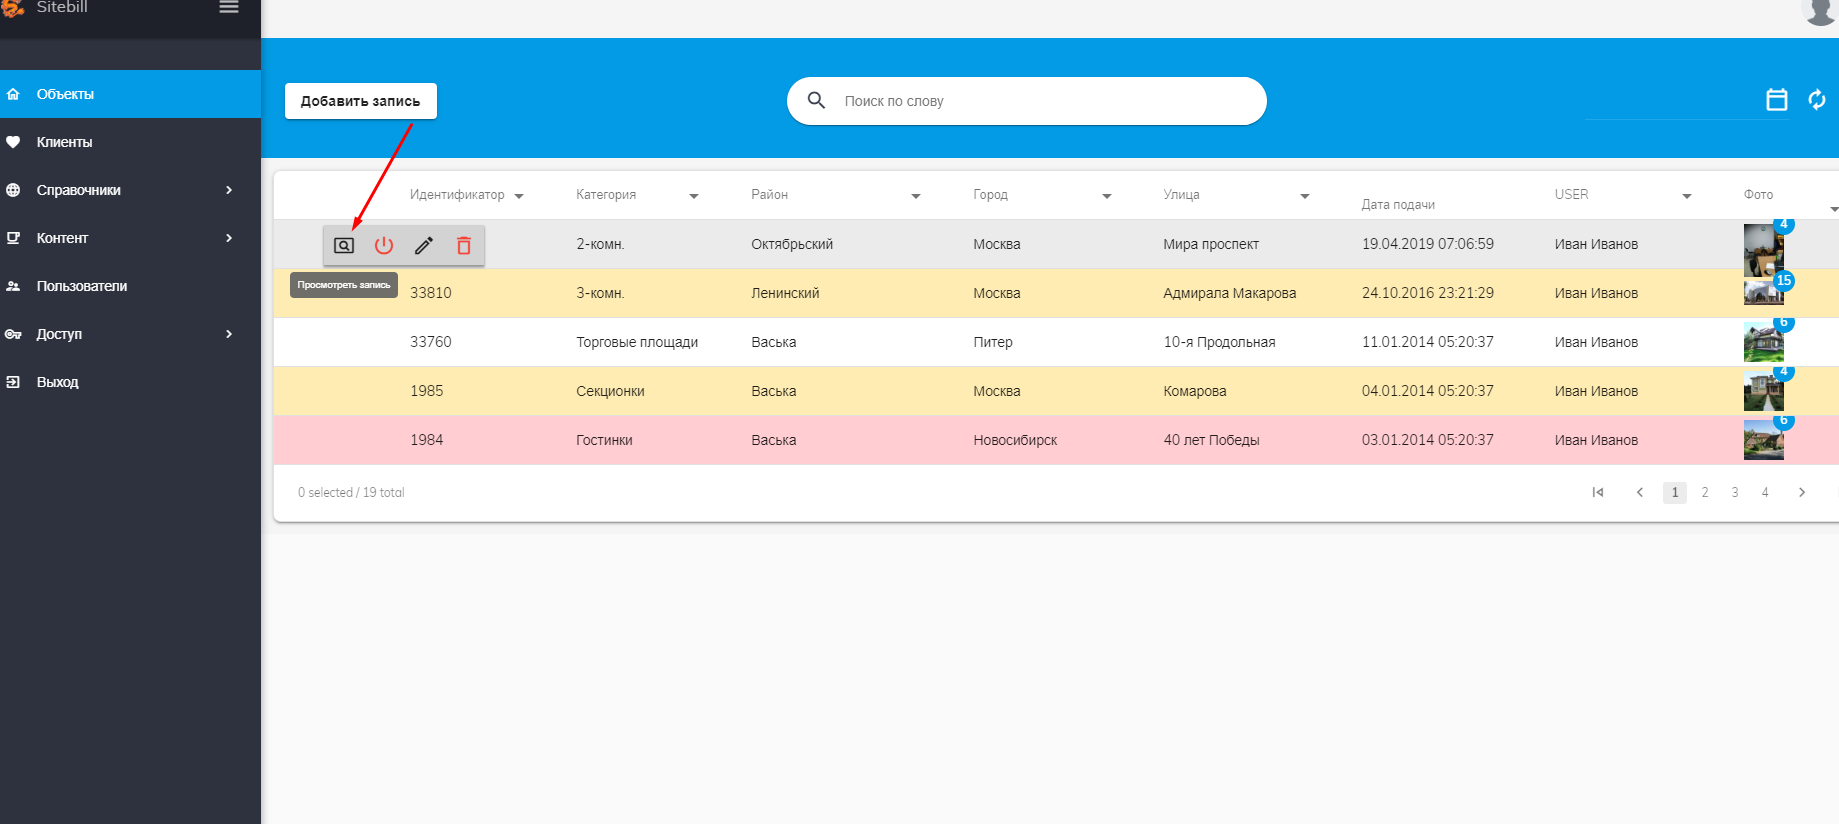Click the exit icon beside Выход
Screen dimensions: 1839x824
pos(13,382)
